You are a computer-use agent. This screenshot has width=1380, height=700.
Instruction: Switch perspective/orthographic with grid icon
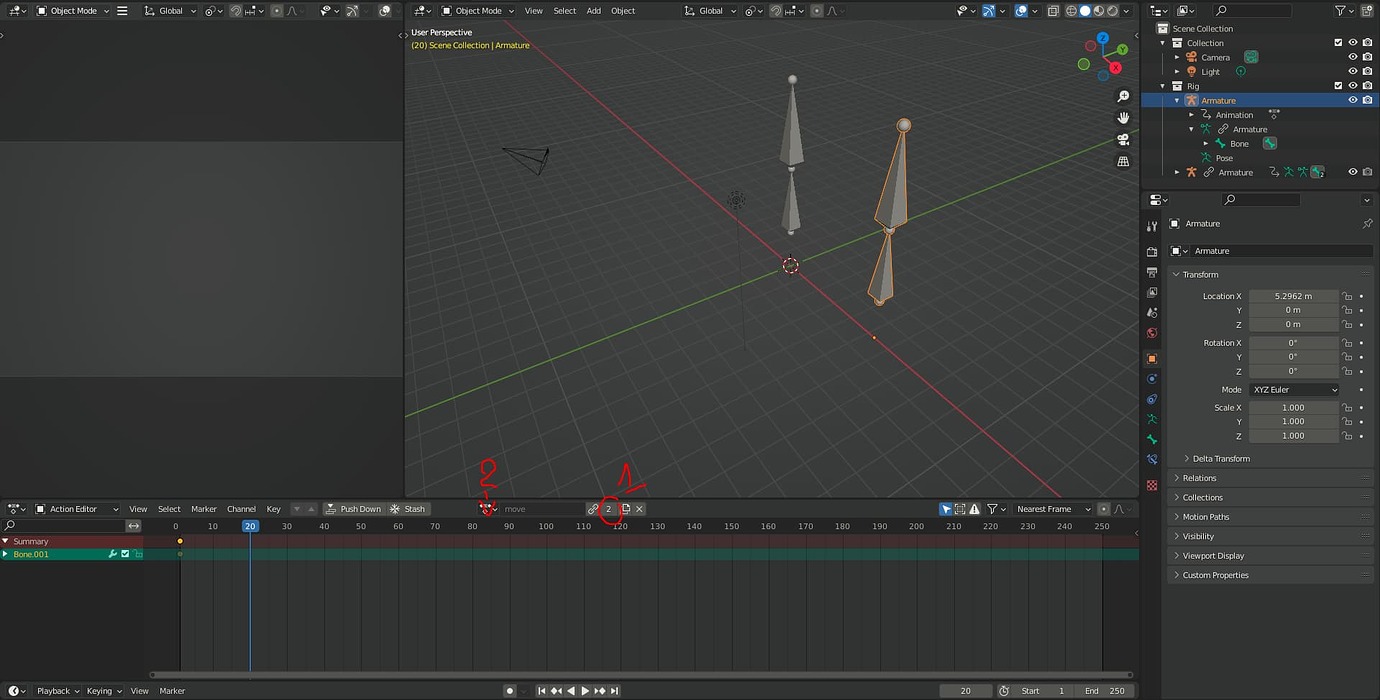coord(1123,161)
